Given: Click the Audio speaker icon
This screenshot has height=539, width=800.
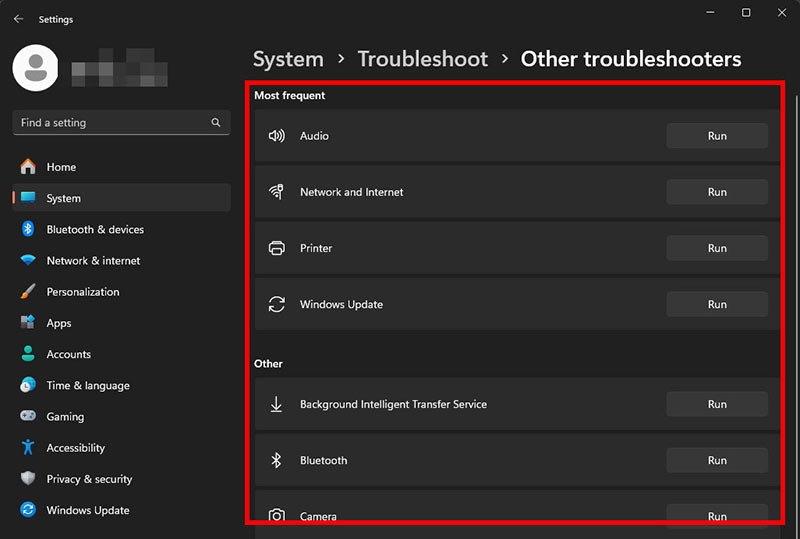Looking at the screenshot, I should tap(277, 136).
